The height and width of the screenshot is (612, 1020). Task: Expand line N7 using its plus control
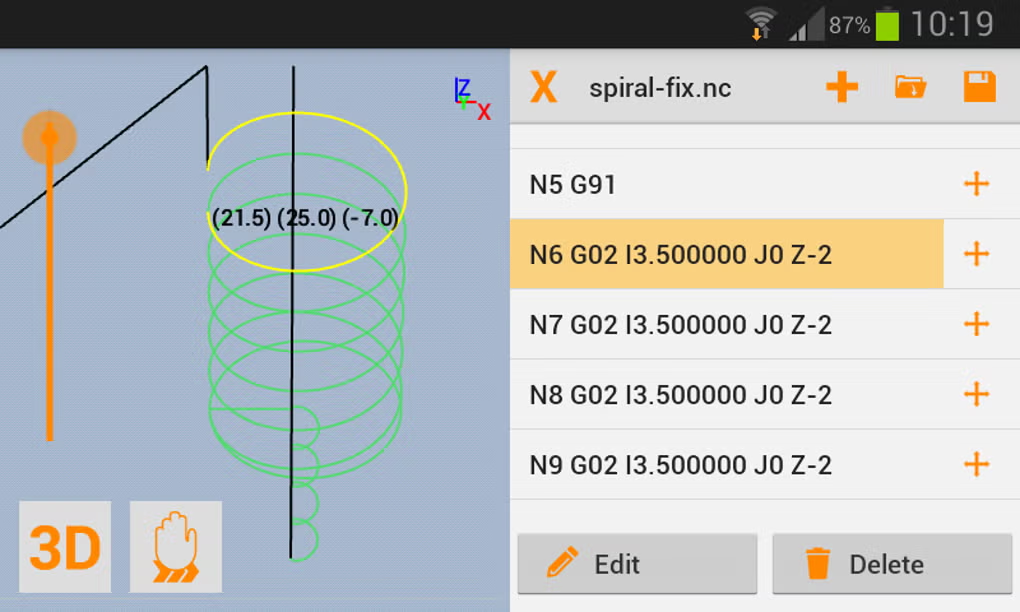975,324
